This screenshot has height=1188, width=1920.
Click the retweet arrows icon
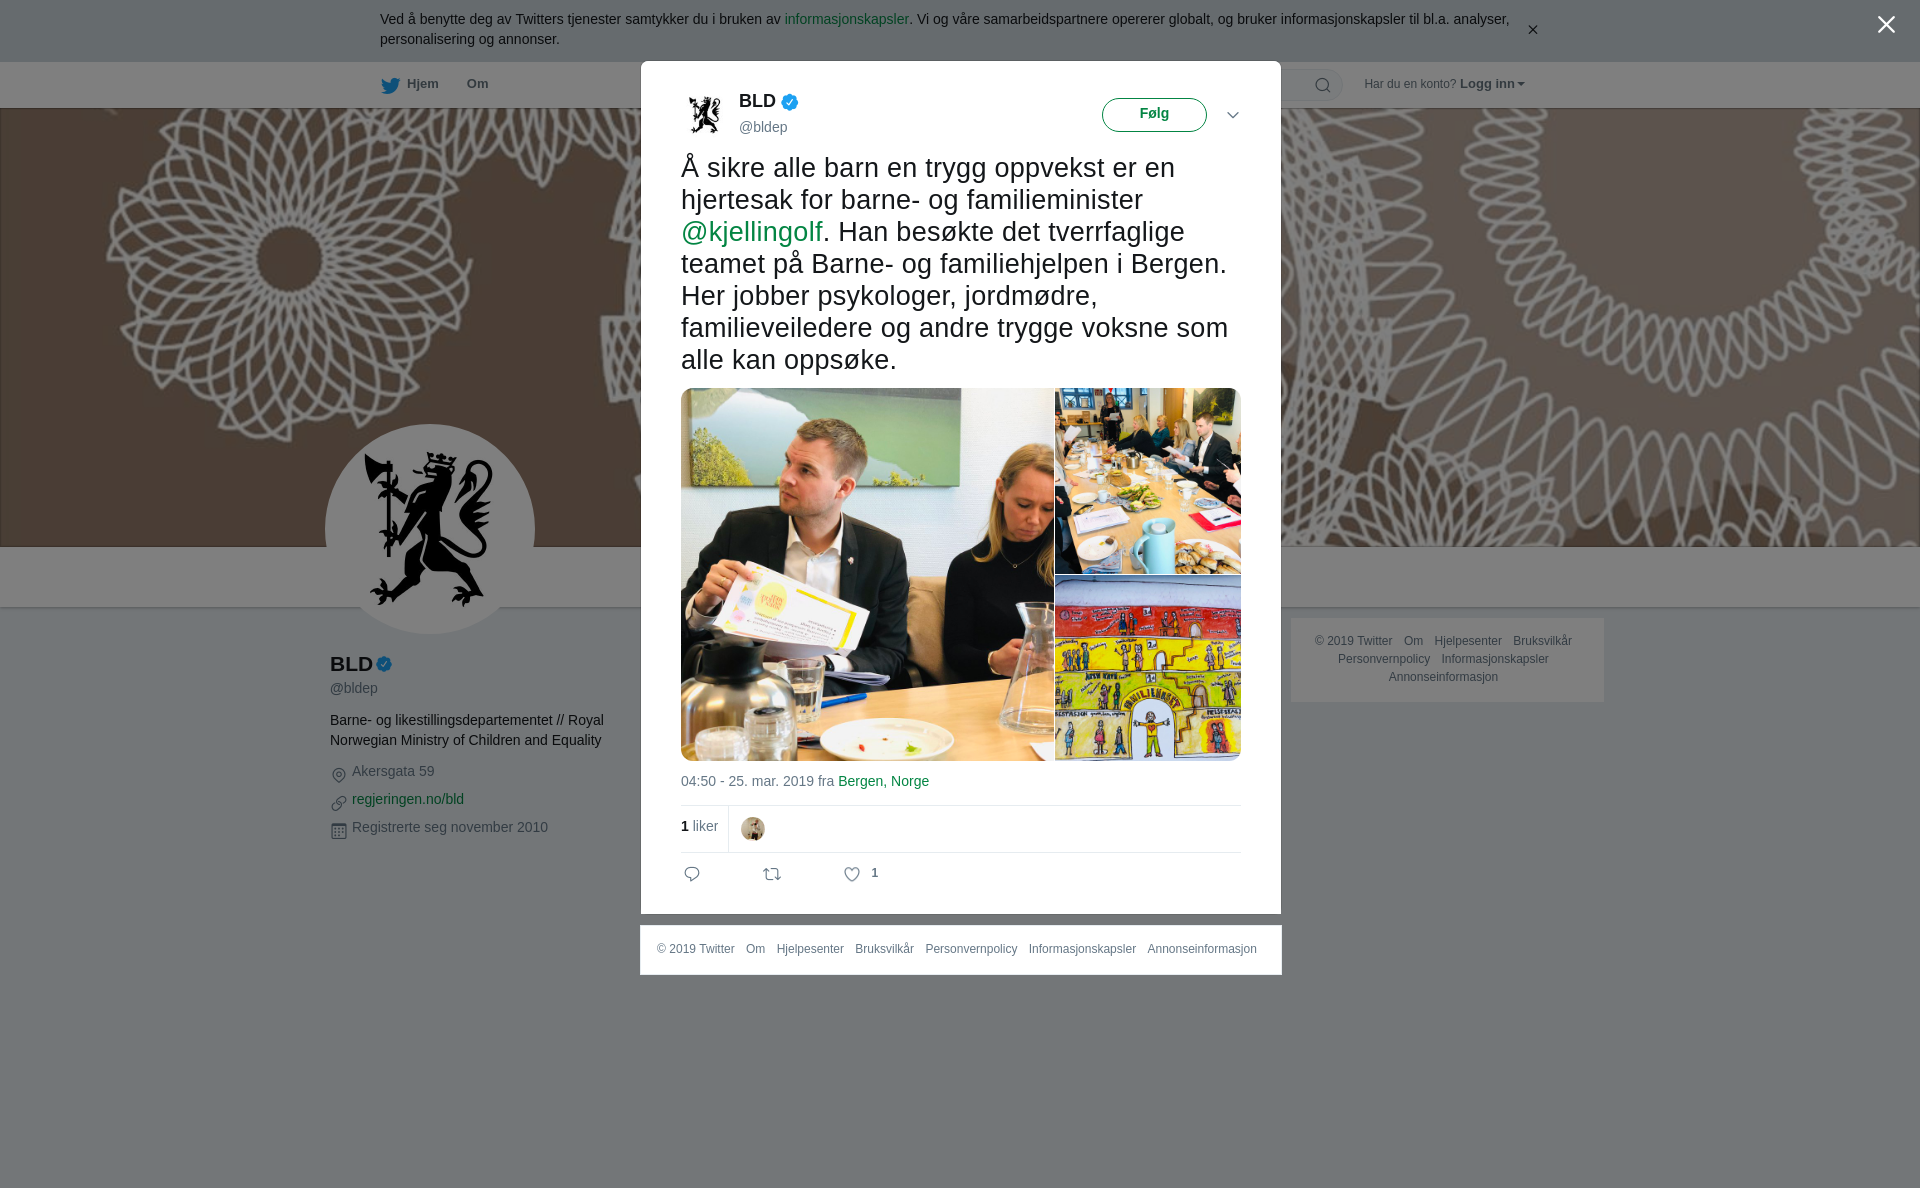pyautogui.click(x=772, y=874)
